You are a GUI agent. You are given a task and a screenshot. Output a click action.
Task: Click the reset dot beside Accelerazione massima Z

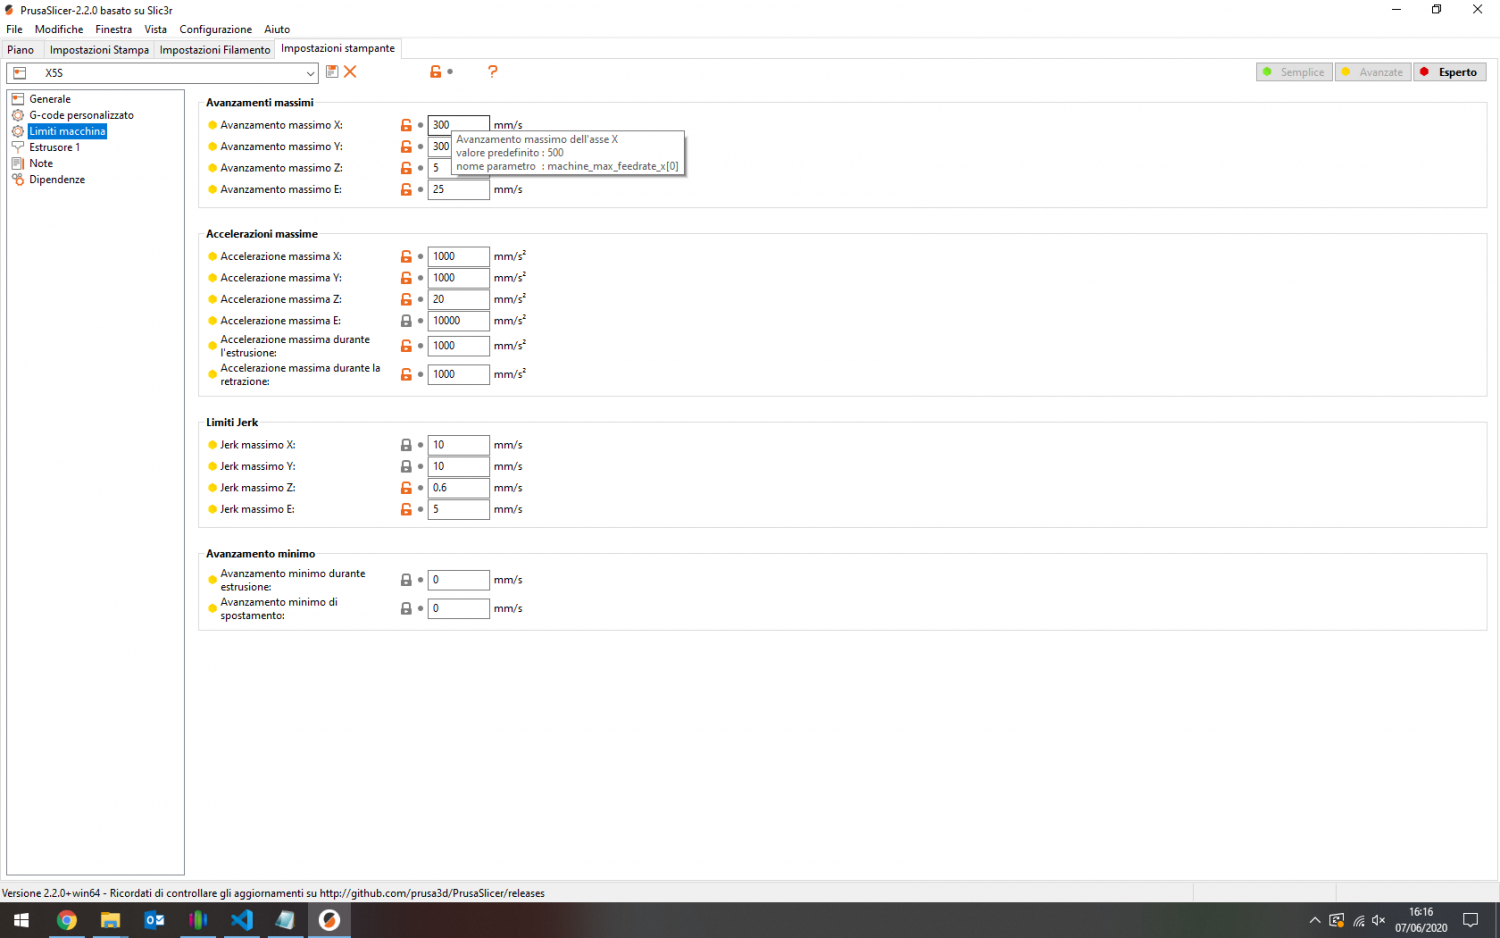(x=420, y=300)
